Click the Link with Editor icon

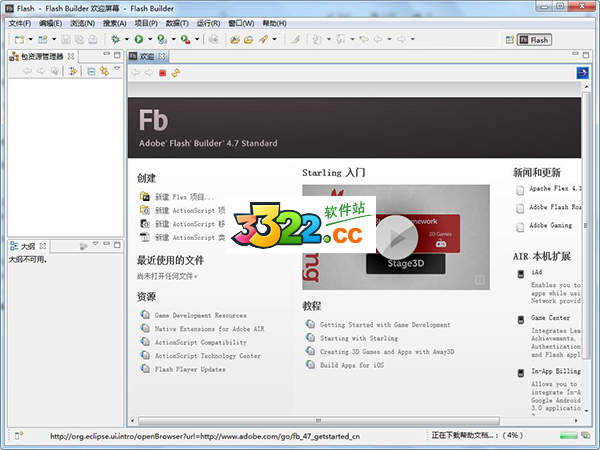(104, 72)
